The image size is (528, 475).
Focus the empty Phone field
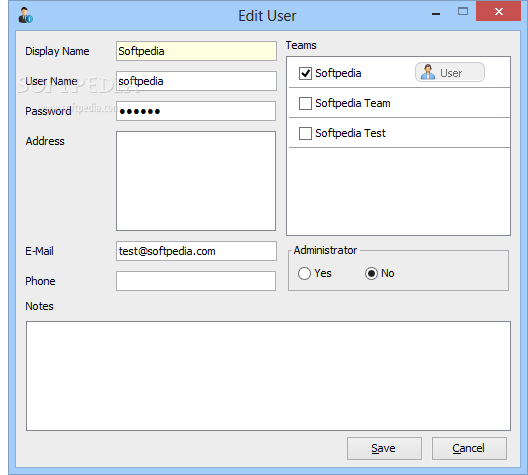tap(196, 281)
